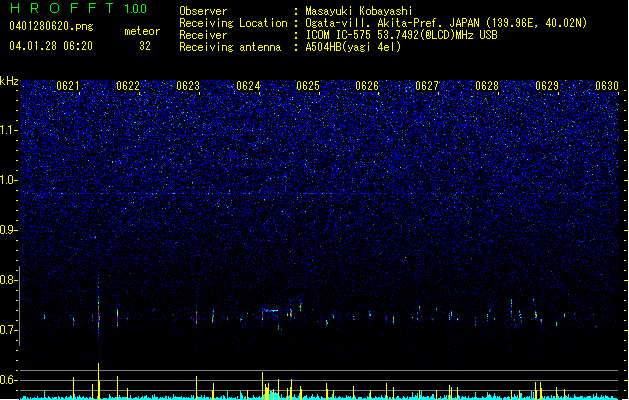Click the 1.1 kHz axis label
The height and width of the screenshot is (400, 629).
pyautogui.click(x=9, y=130)
